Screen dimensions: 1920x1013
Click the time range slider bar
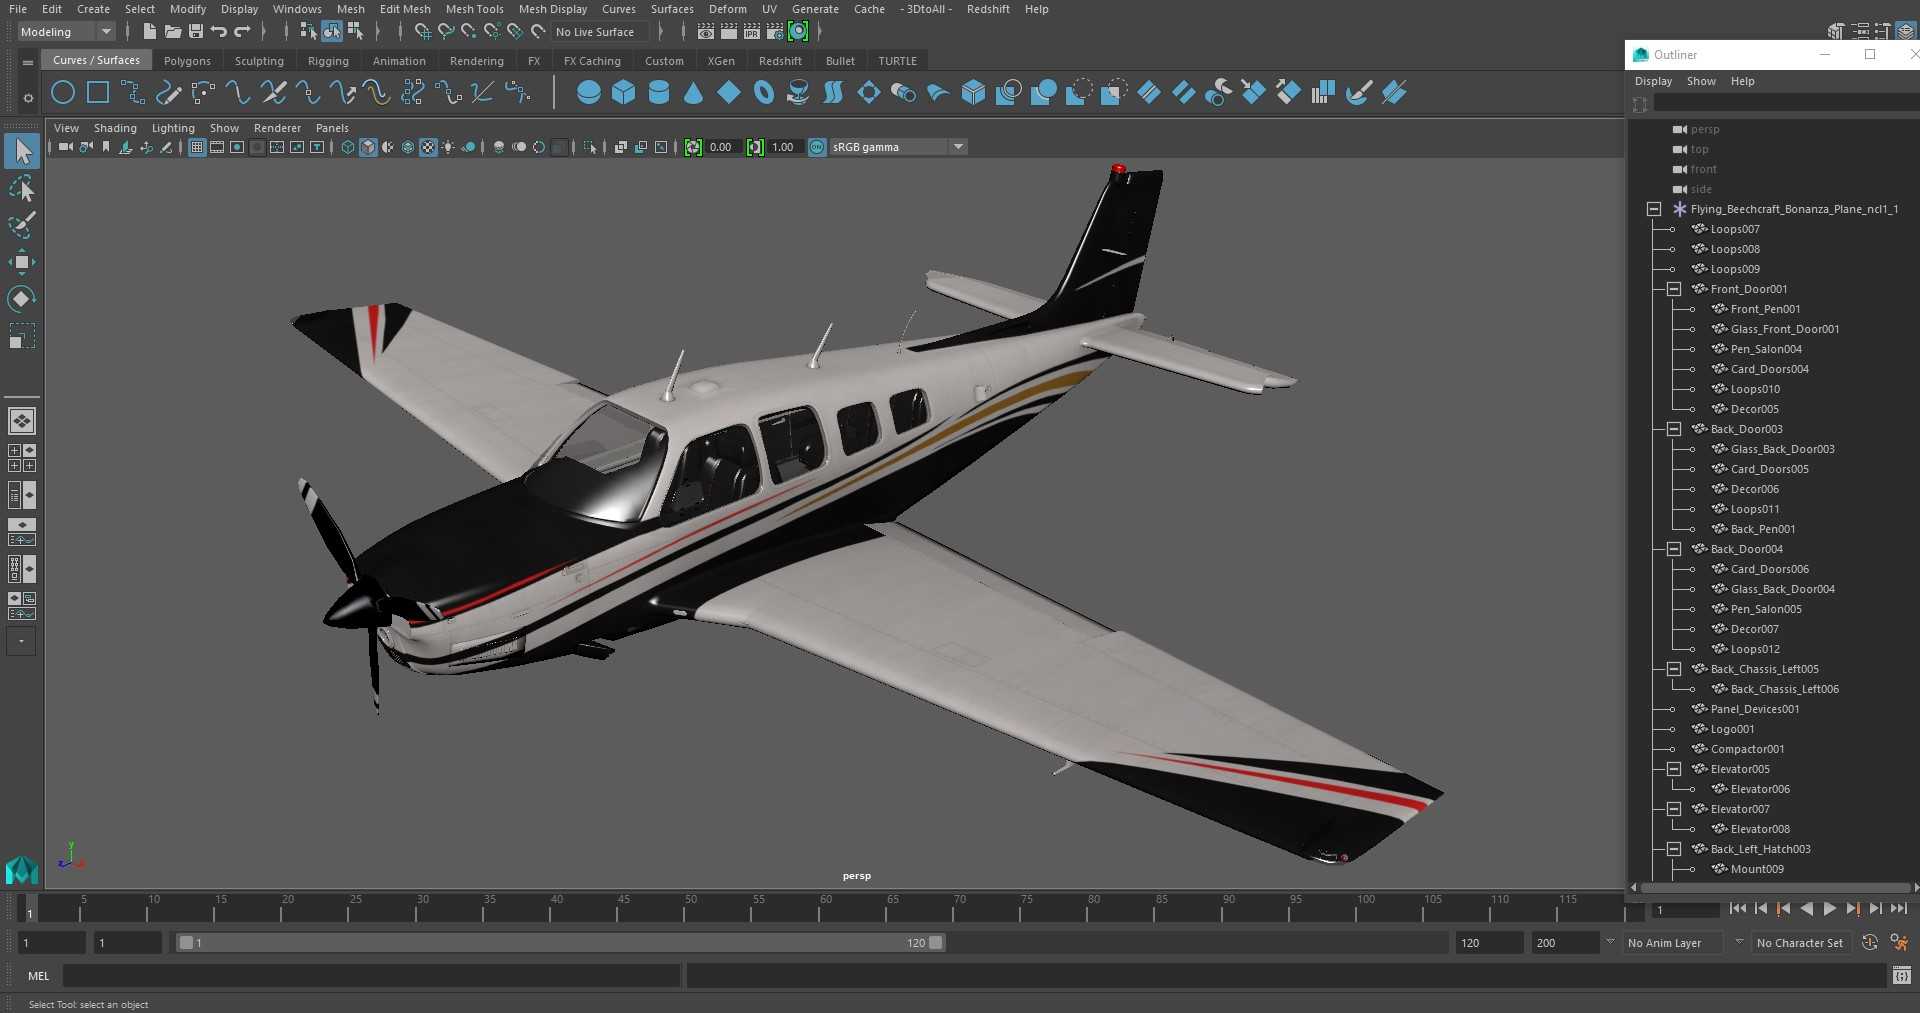click(x=560, y=943)
